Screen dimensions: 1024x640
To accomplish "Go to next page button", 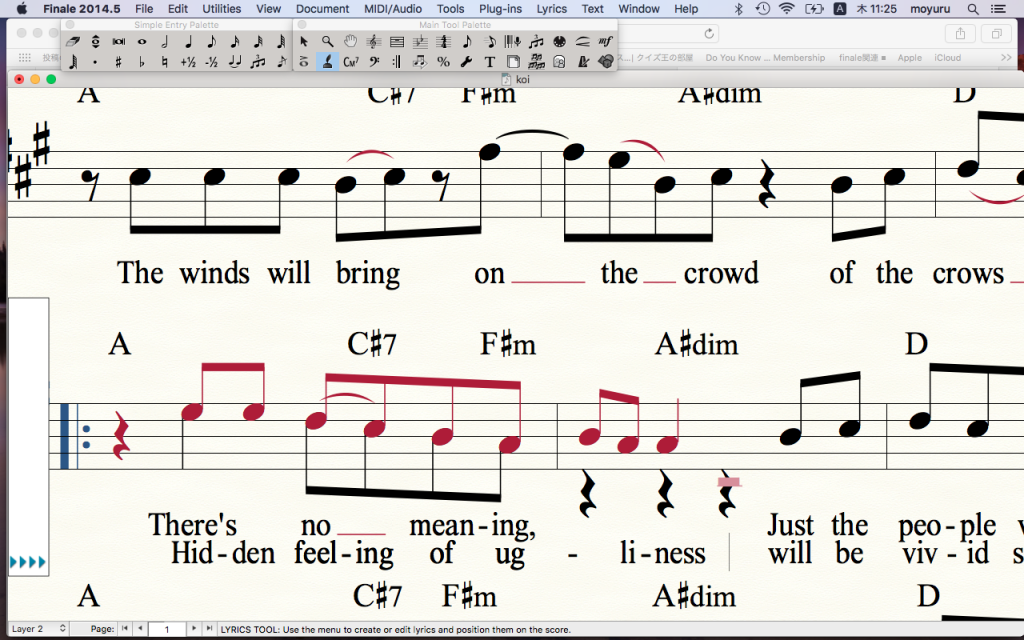I will [194, 628].
